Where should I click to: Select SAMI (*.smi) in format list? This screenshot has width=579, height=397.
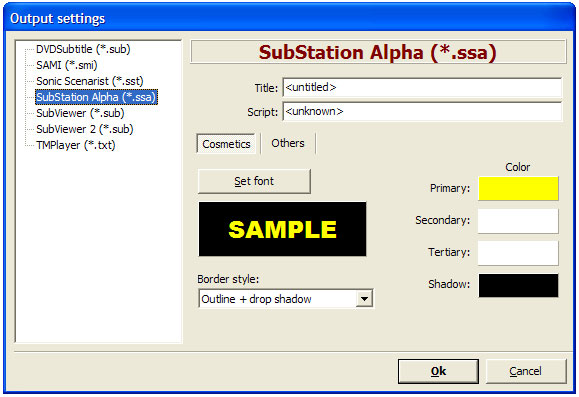pyautogui.click(x=67, y=65)
